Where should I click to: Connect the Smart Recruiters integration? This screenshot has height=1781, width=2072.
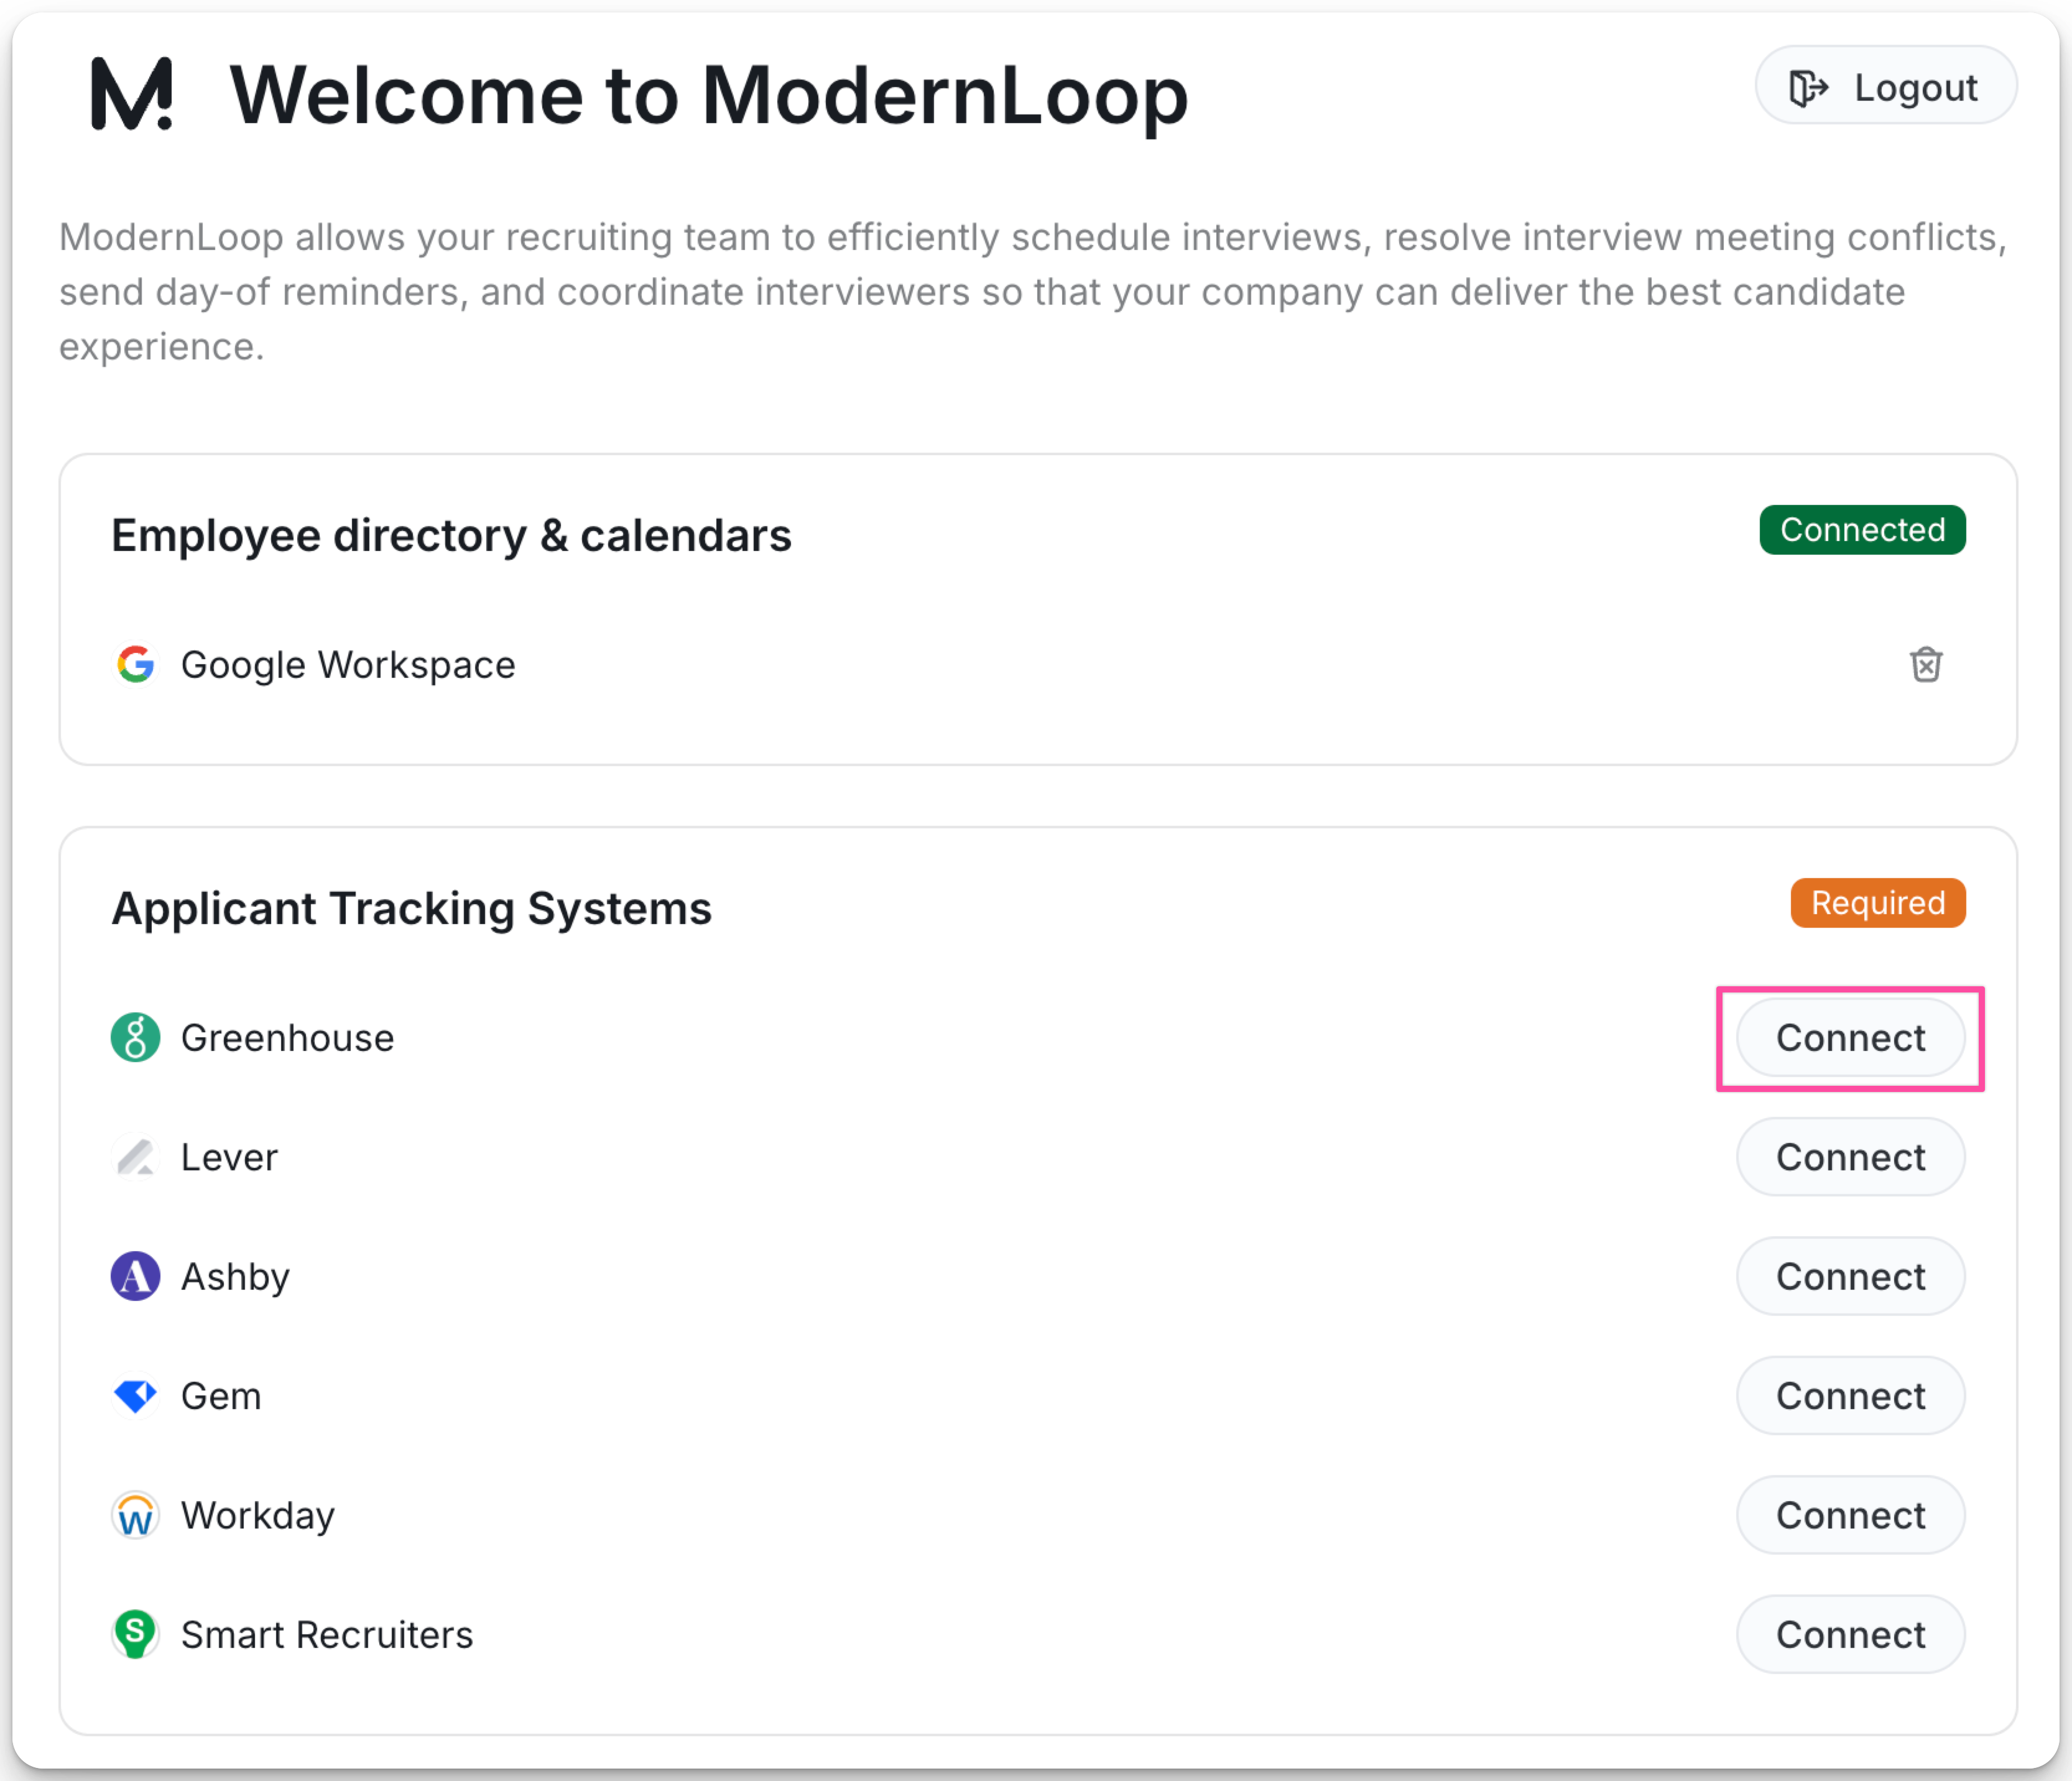click(x=1850, y=1634)
